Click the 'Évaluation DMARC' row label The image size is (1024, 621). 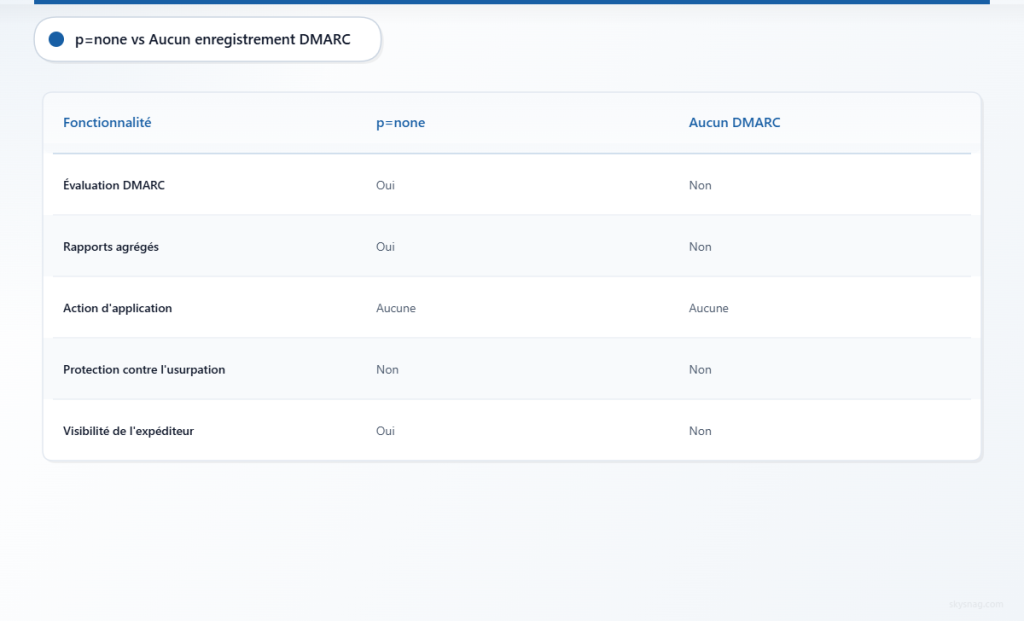114,185
